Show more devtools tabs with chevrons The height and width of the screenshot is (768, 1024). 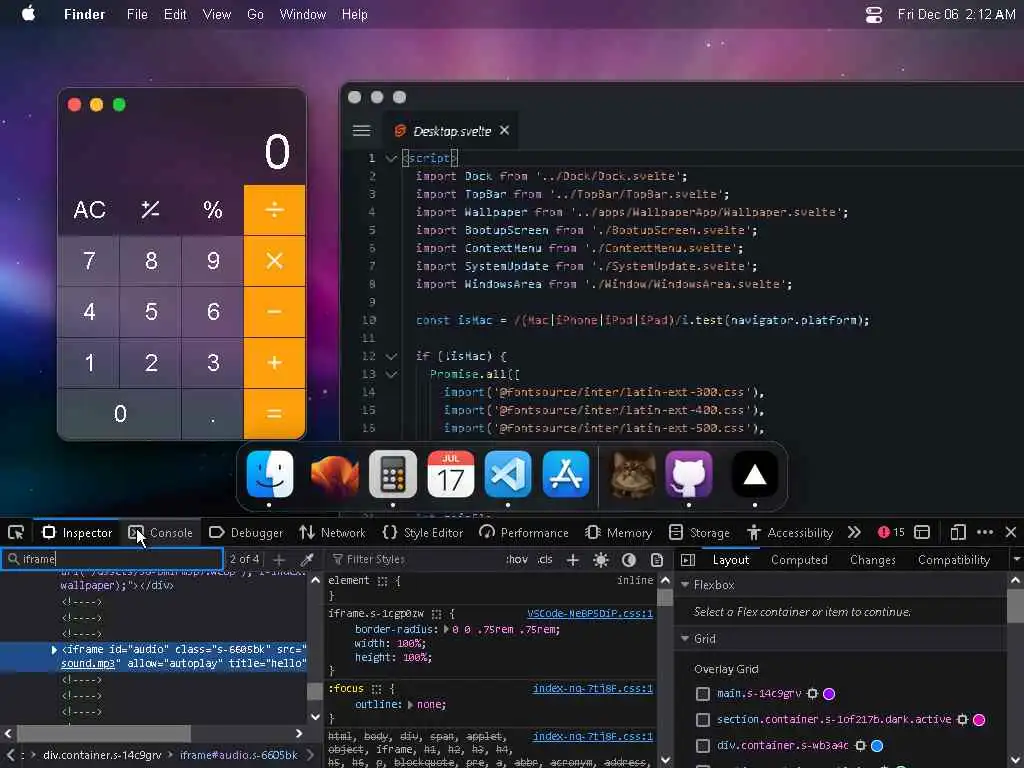[x=854, y=532]
